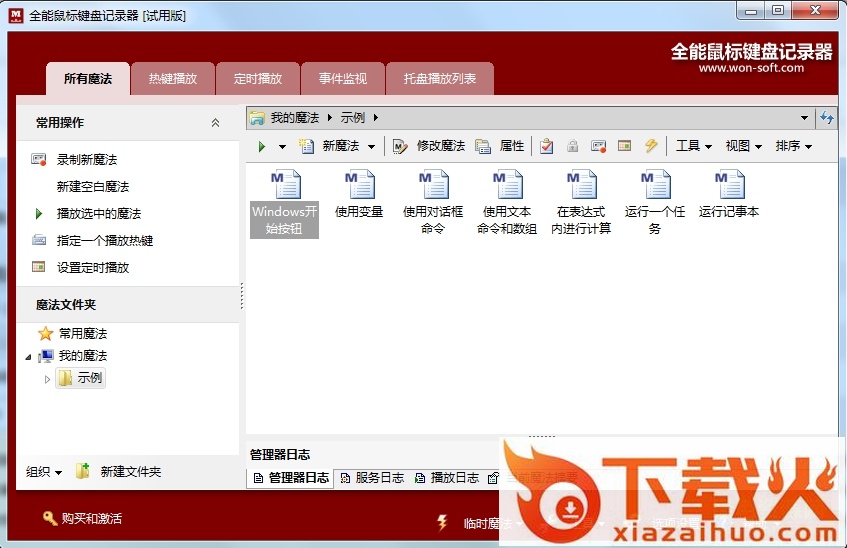The width and height of the screenshot is (847, 548).
Task: Select the 示例 folder in tree
Action: [80, 378]
